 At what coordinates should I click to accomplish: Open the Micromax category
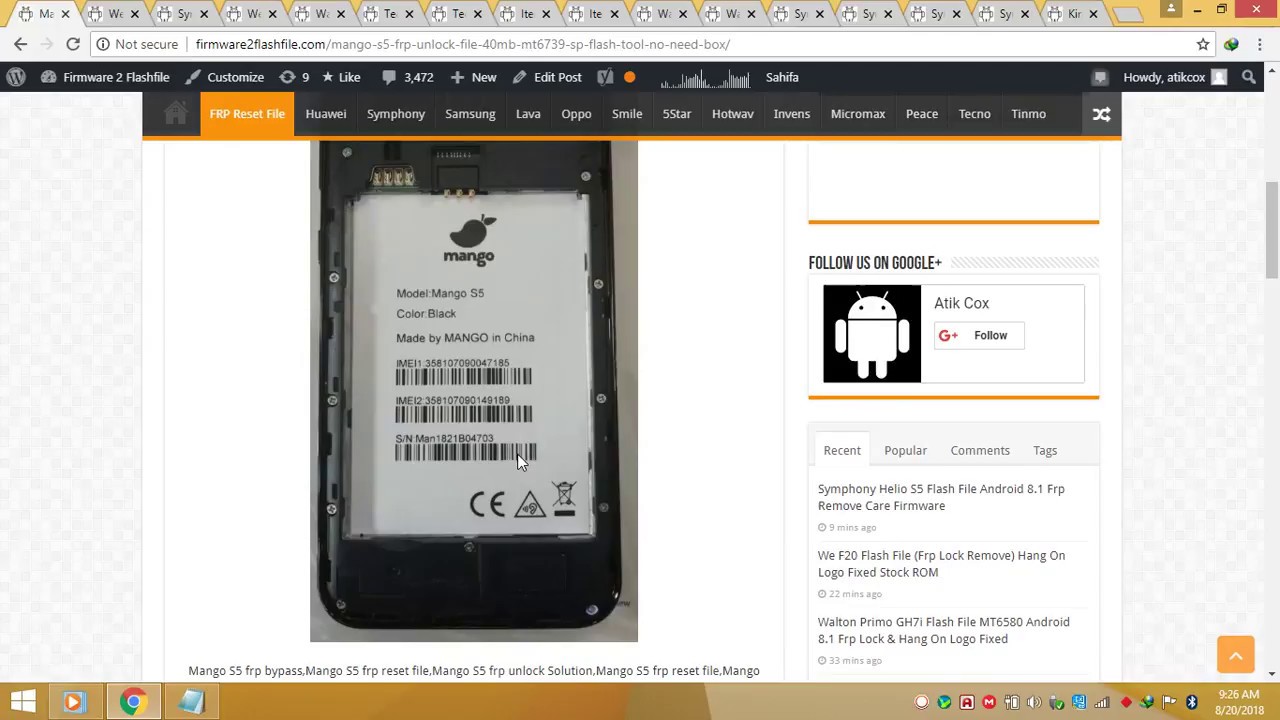[x=858, y=114]
